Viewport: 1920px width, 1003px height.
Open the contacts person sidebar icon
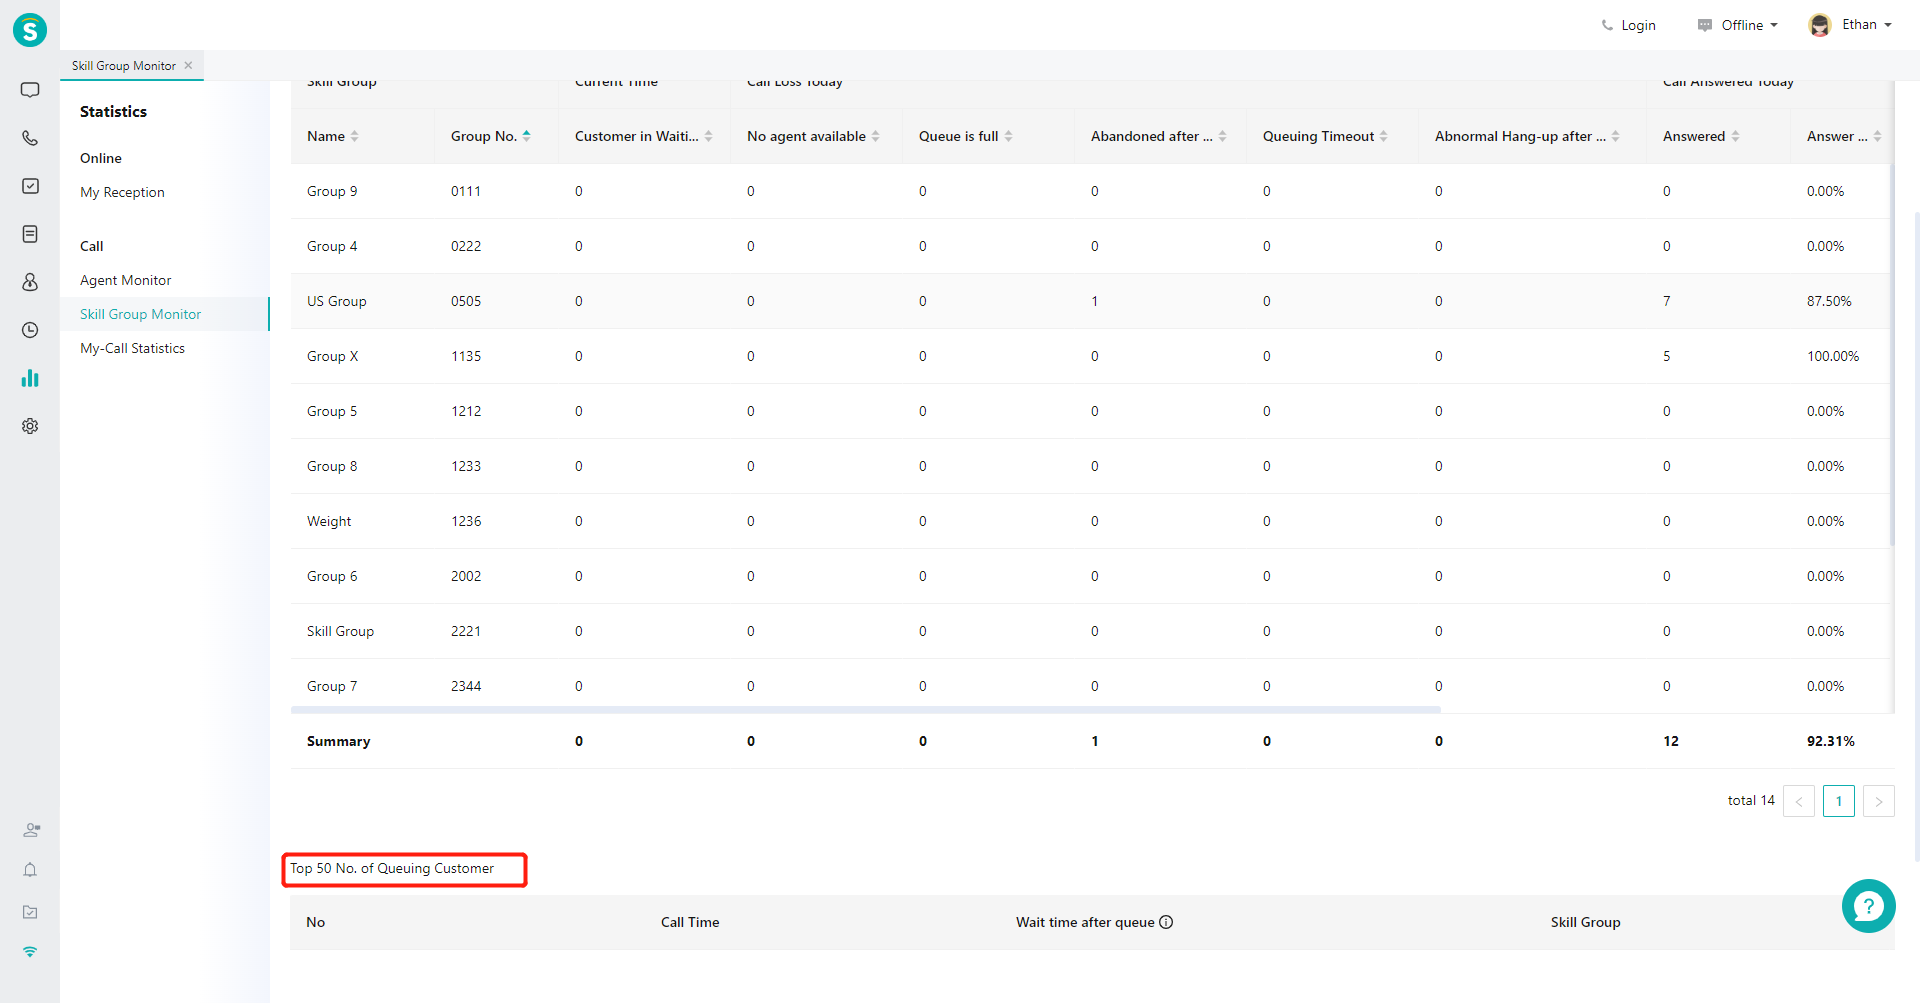pyautogui.click(x=30, y=282)
